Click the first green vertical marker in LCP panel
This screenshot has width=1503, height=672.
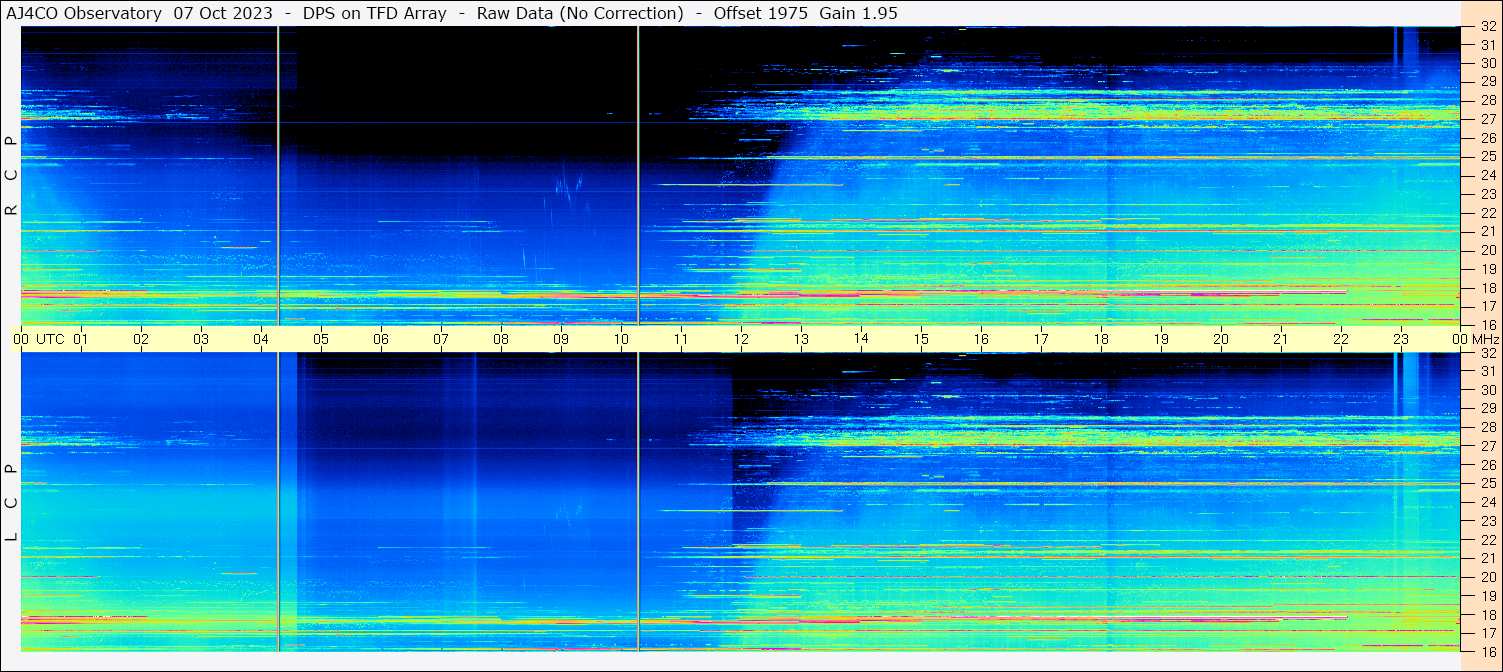(278, 500)
